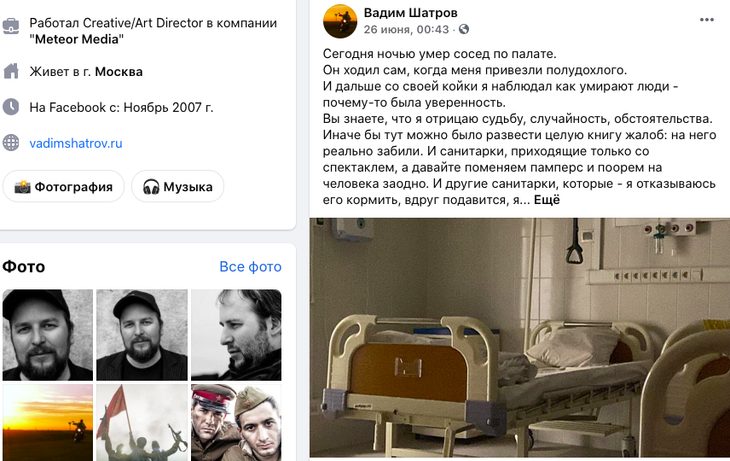Open the red flag soldiers photo thumbnail

(x=142, y=422)
